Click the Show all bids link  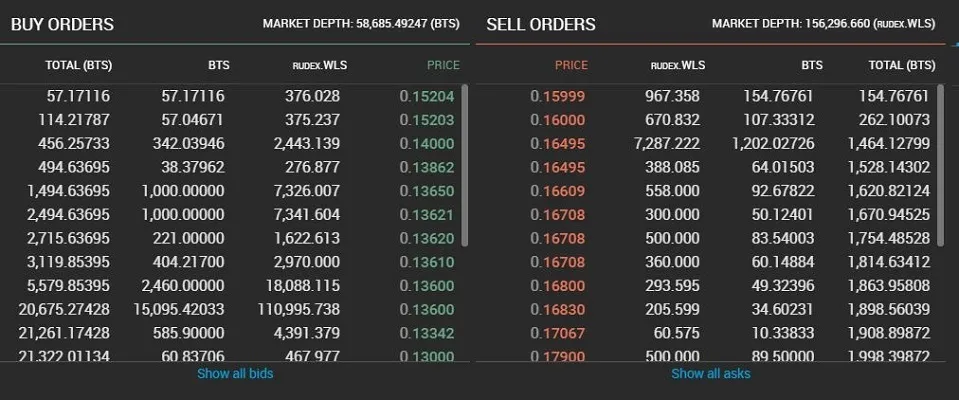(235, 374)
